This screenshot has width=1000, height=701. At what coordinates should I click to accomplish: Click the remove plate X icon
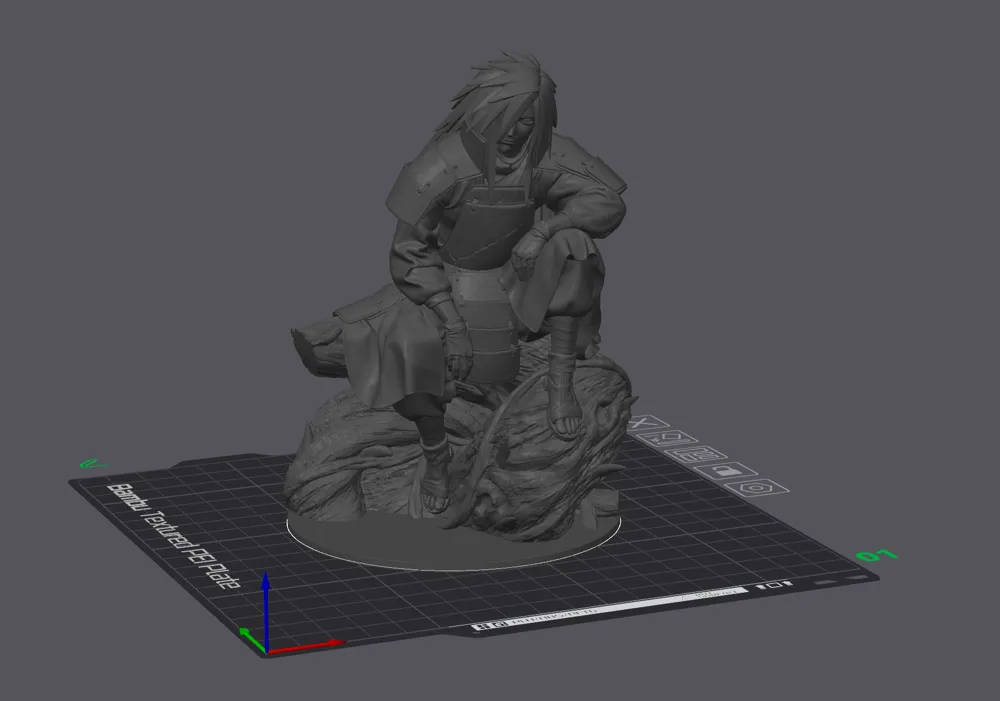[647, 422]
